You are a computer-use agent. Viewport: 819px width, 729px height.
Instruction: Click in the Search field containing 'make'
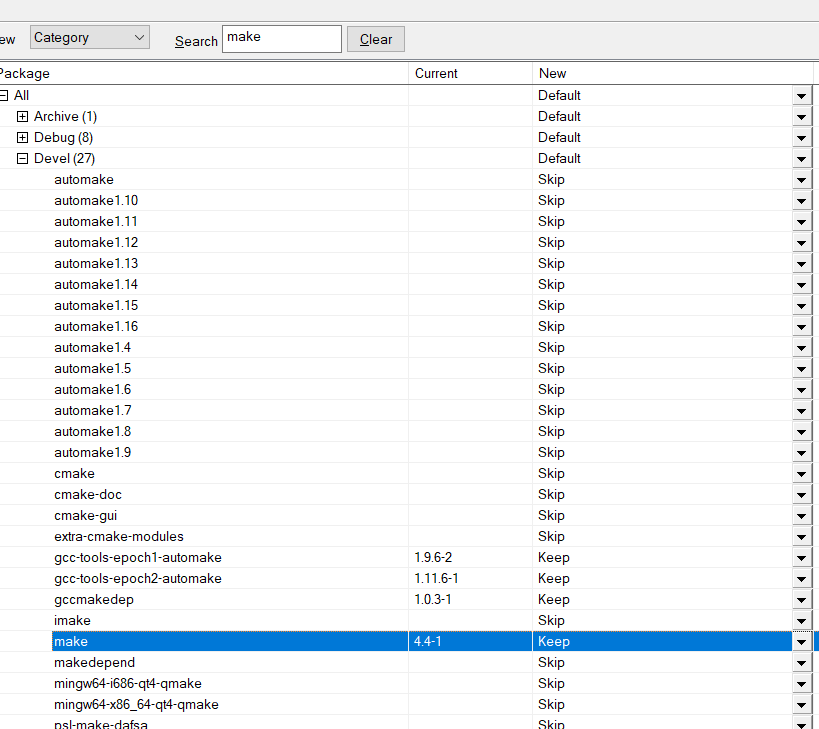tap(281, 39)
